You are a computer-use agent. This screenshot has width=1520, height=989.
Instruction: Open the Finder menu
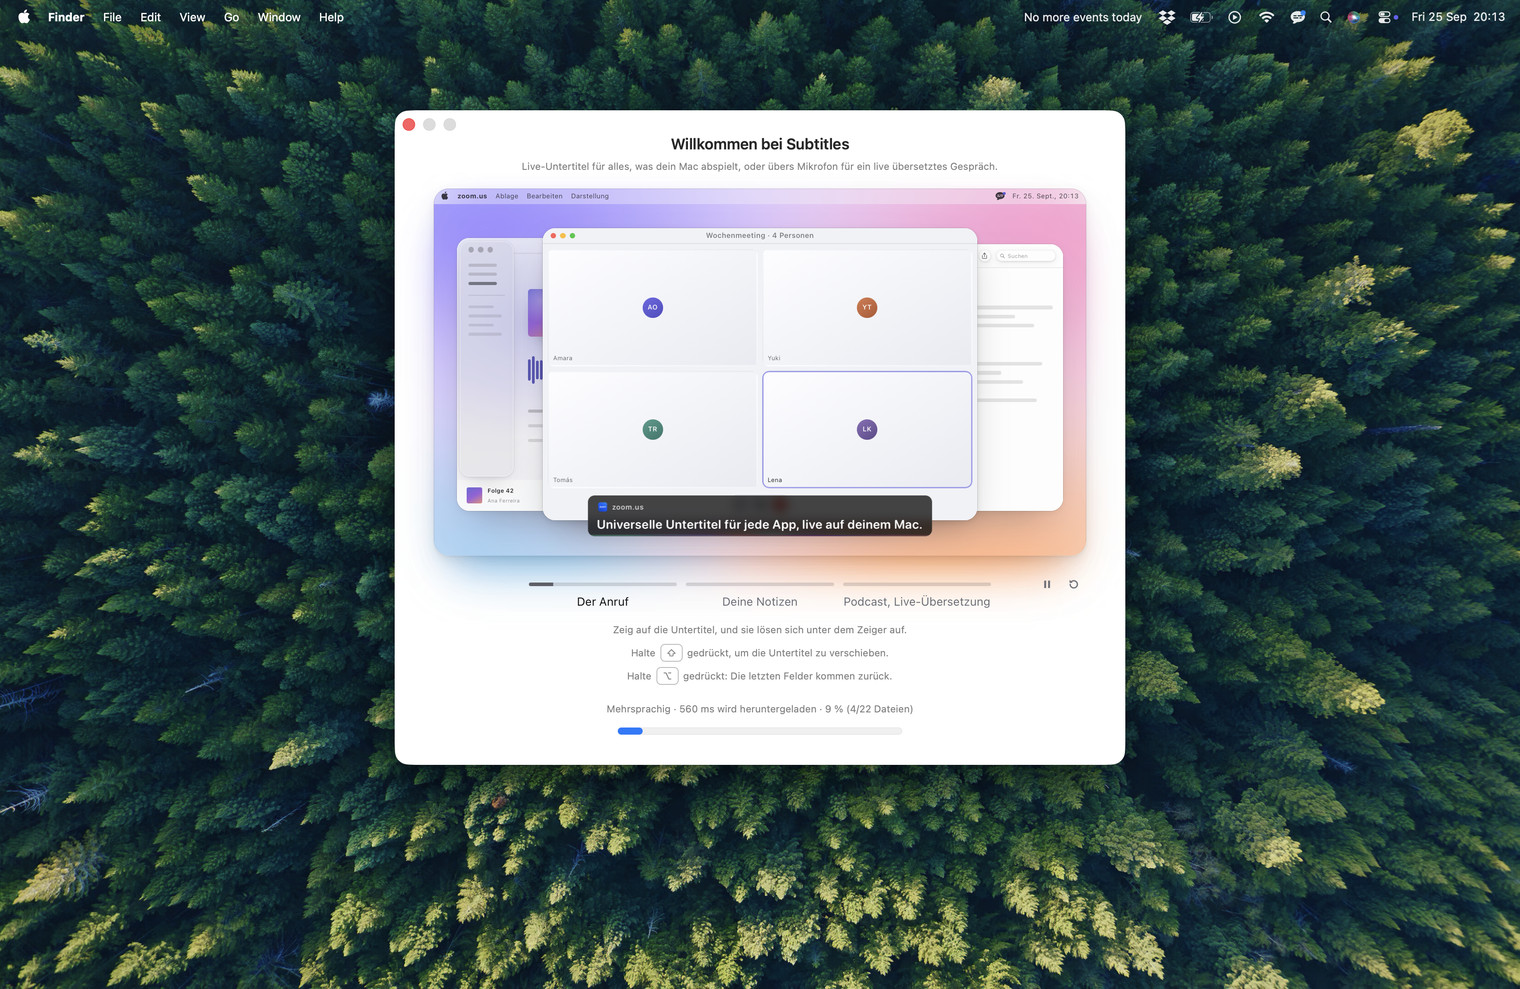tap(66, 17)
